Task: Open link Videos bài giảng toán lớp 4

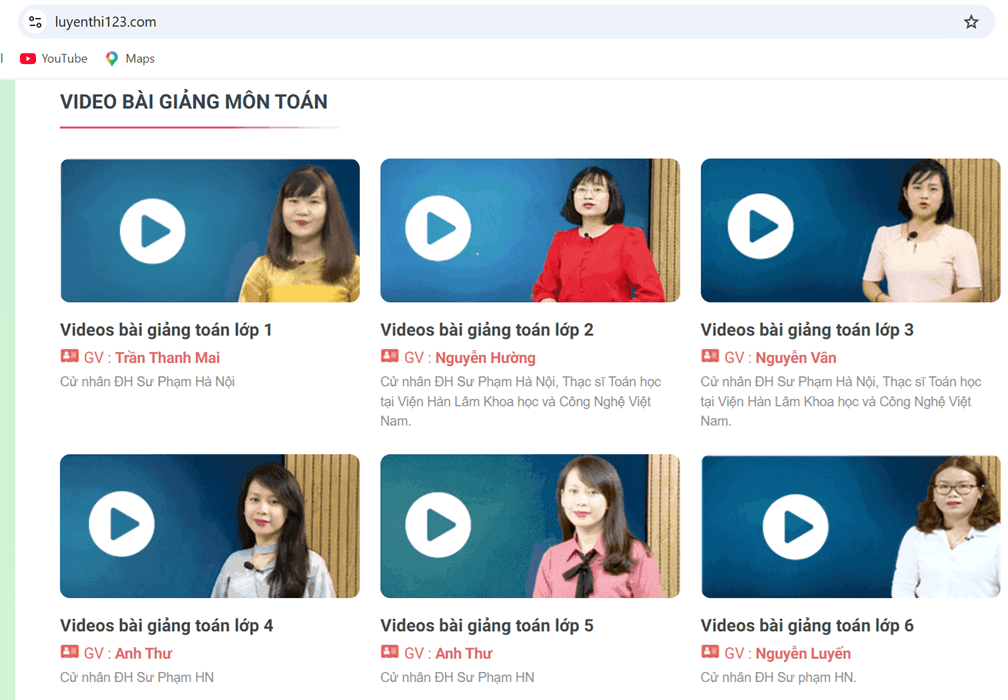Action: [x=166, y=625]
